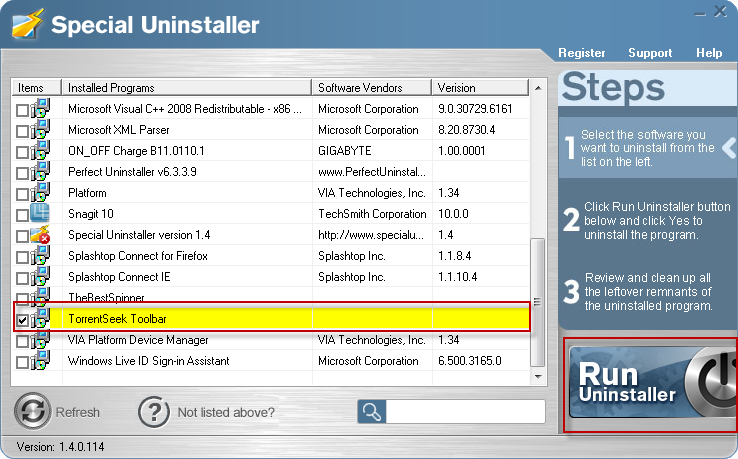Viewport: 738px width, 459px height.
Task: Click the Not listed above? link
Action: point(226,412)
